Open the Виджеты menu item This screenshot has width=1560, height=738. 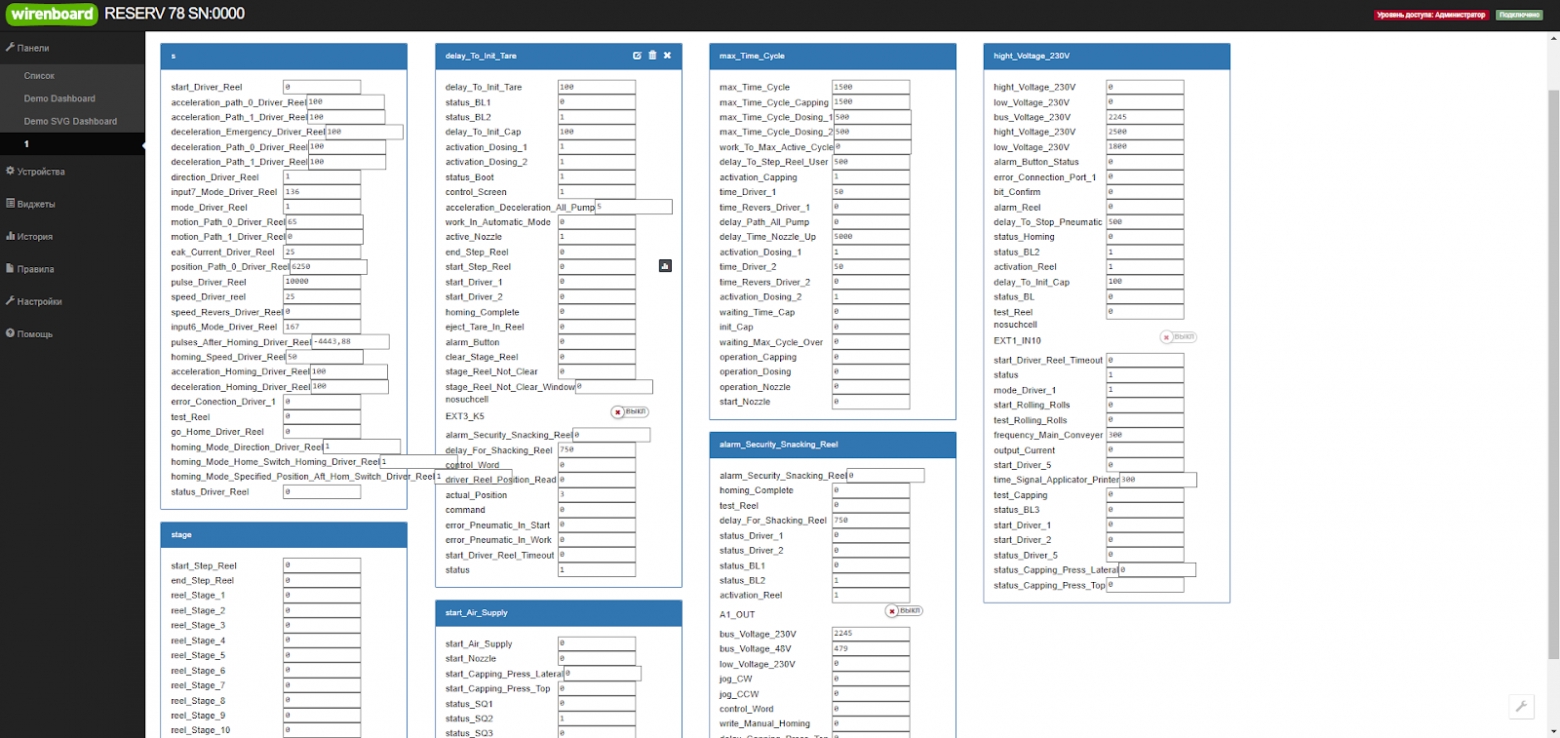[35, 204]
